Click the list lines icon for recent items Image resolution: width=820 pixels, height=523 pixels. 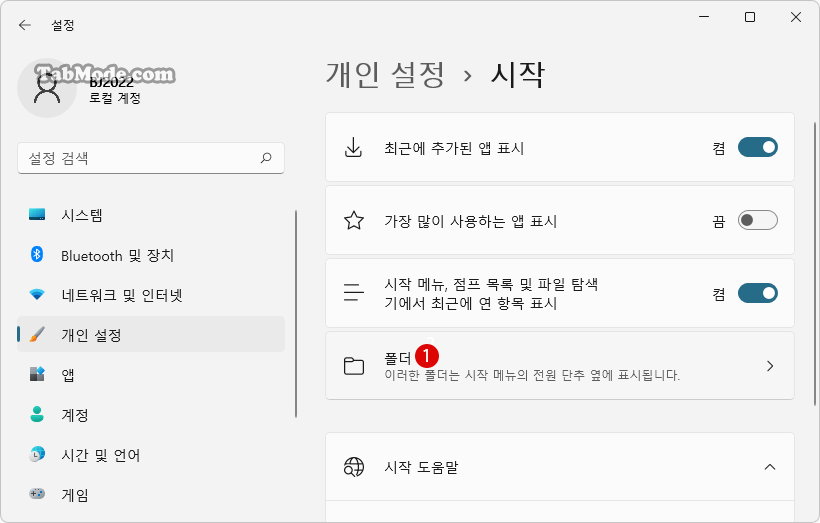(354, 292)
